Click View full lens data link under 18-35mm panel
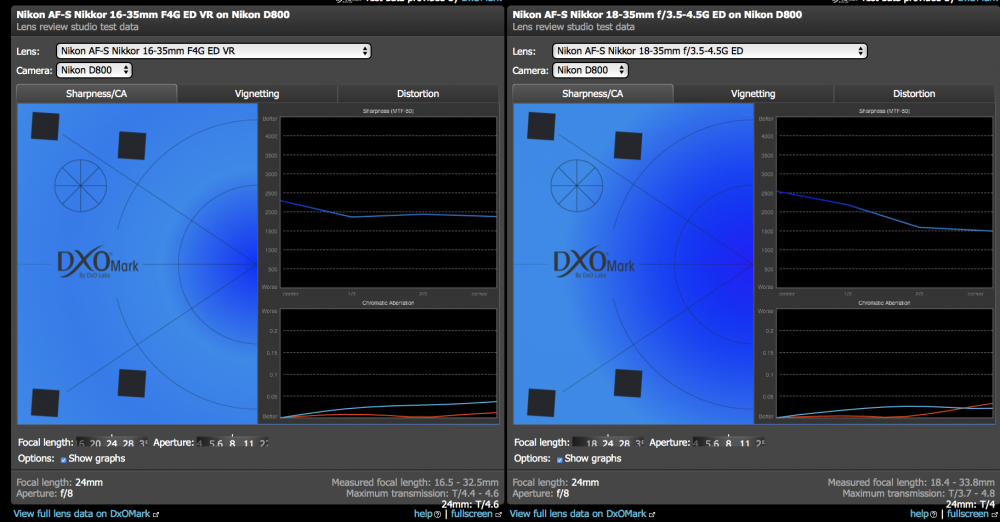Image resolution: width=1000 pixels, height=522 pixels. tap(578, 514)
